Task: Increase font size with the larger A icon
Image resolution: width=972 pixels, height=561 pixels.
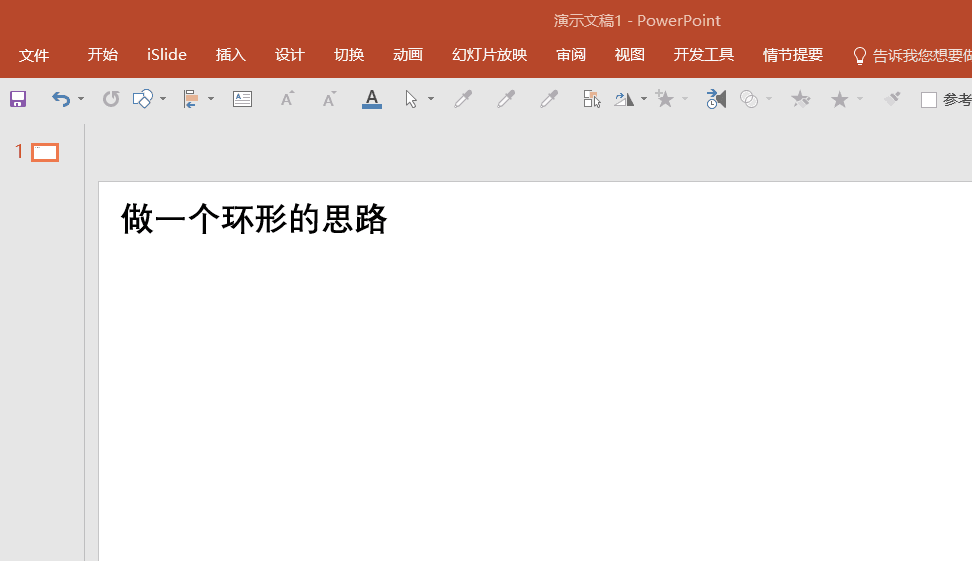Action: click(287, 99)
